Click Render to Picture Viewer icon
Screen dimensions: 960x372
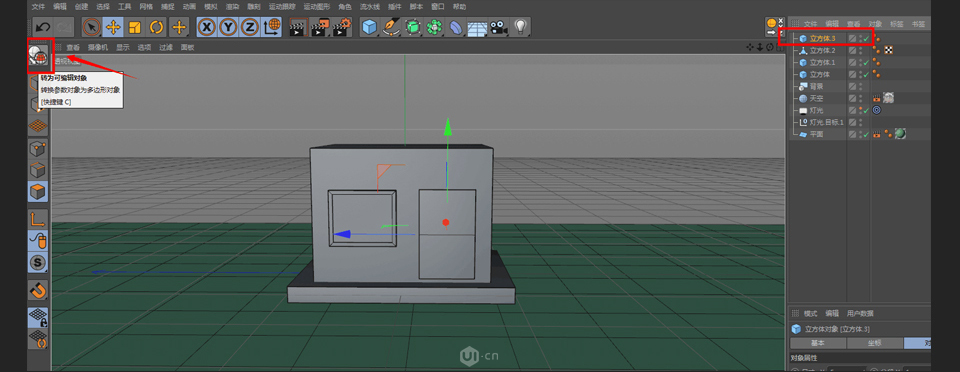(x=320, y=27)
